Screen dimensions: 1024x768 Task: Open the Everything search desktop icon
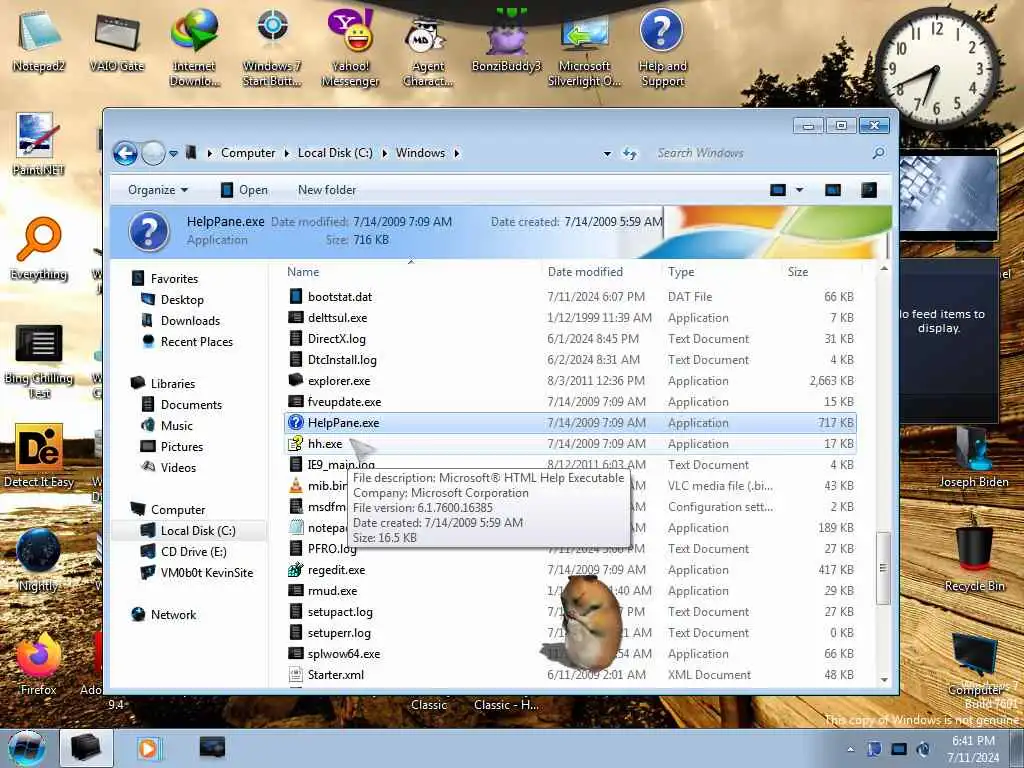39,249
